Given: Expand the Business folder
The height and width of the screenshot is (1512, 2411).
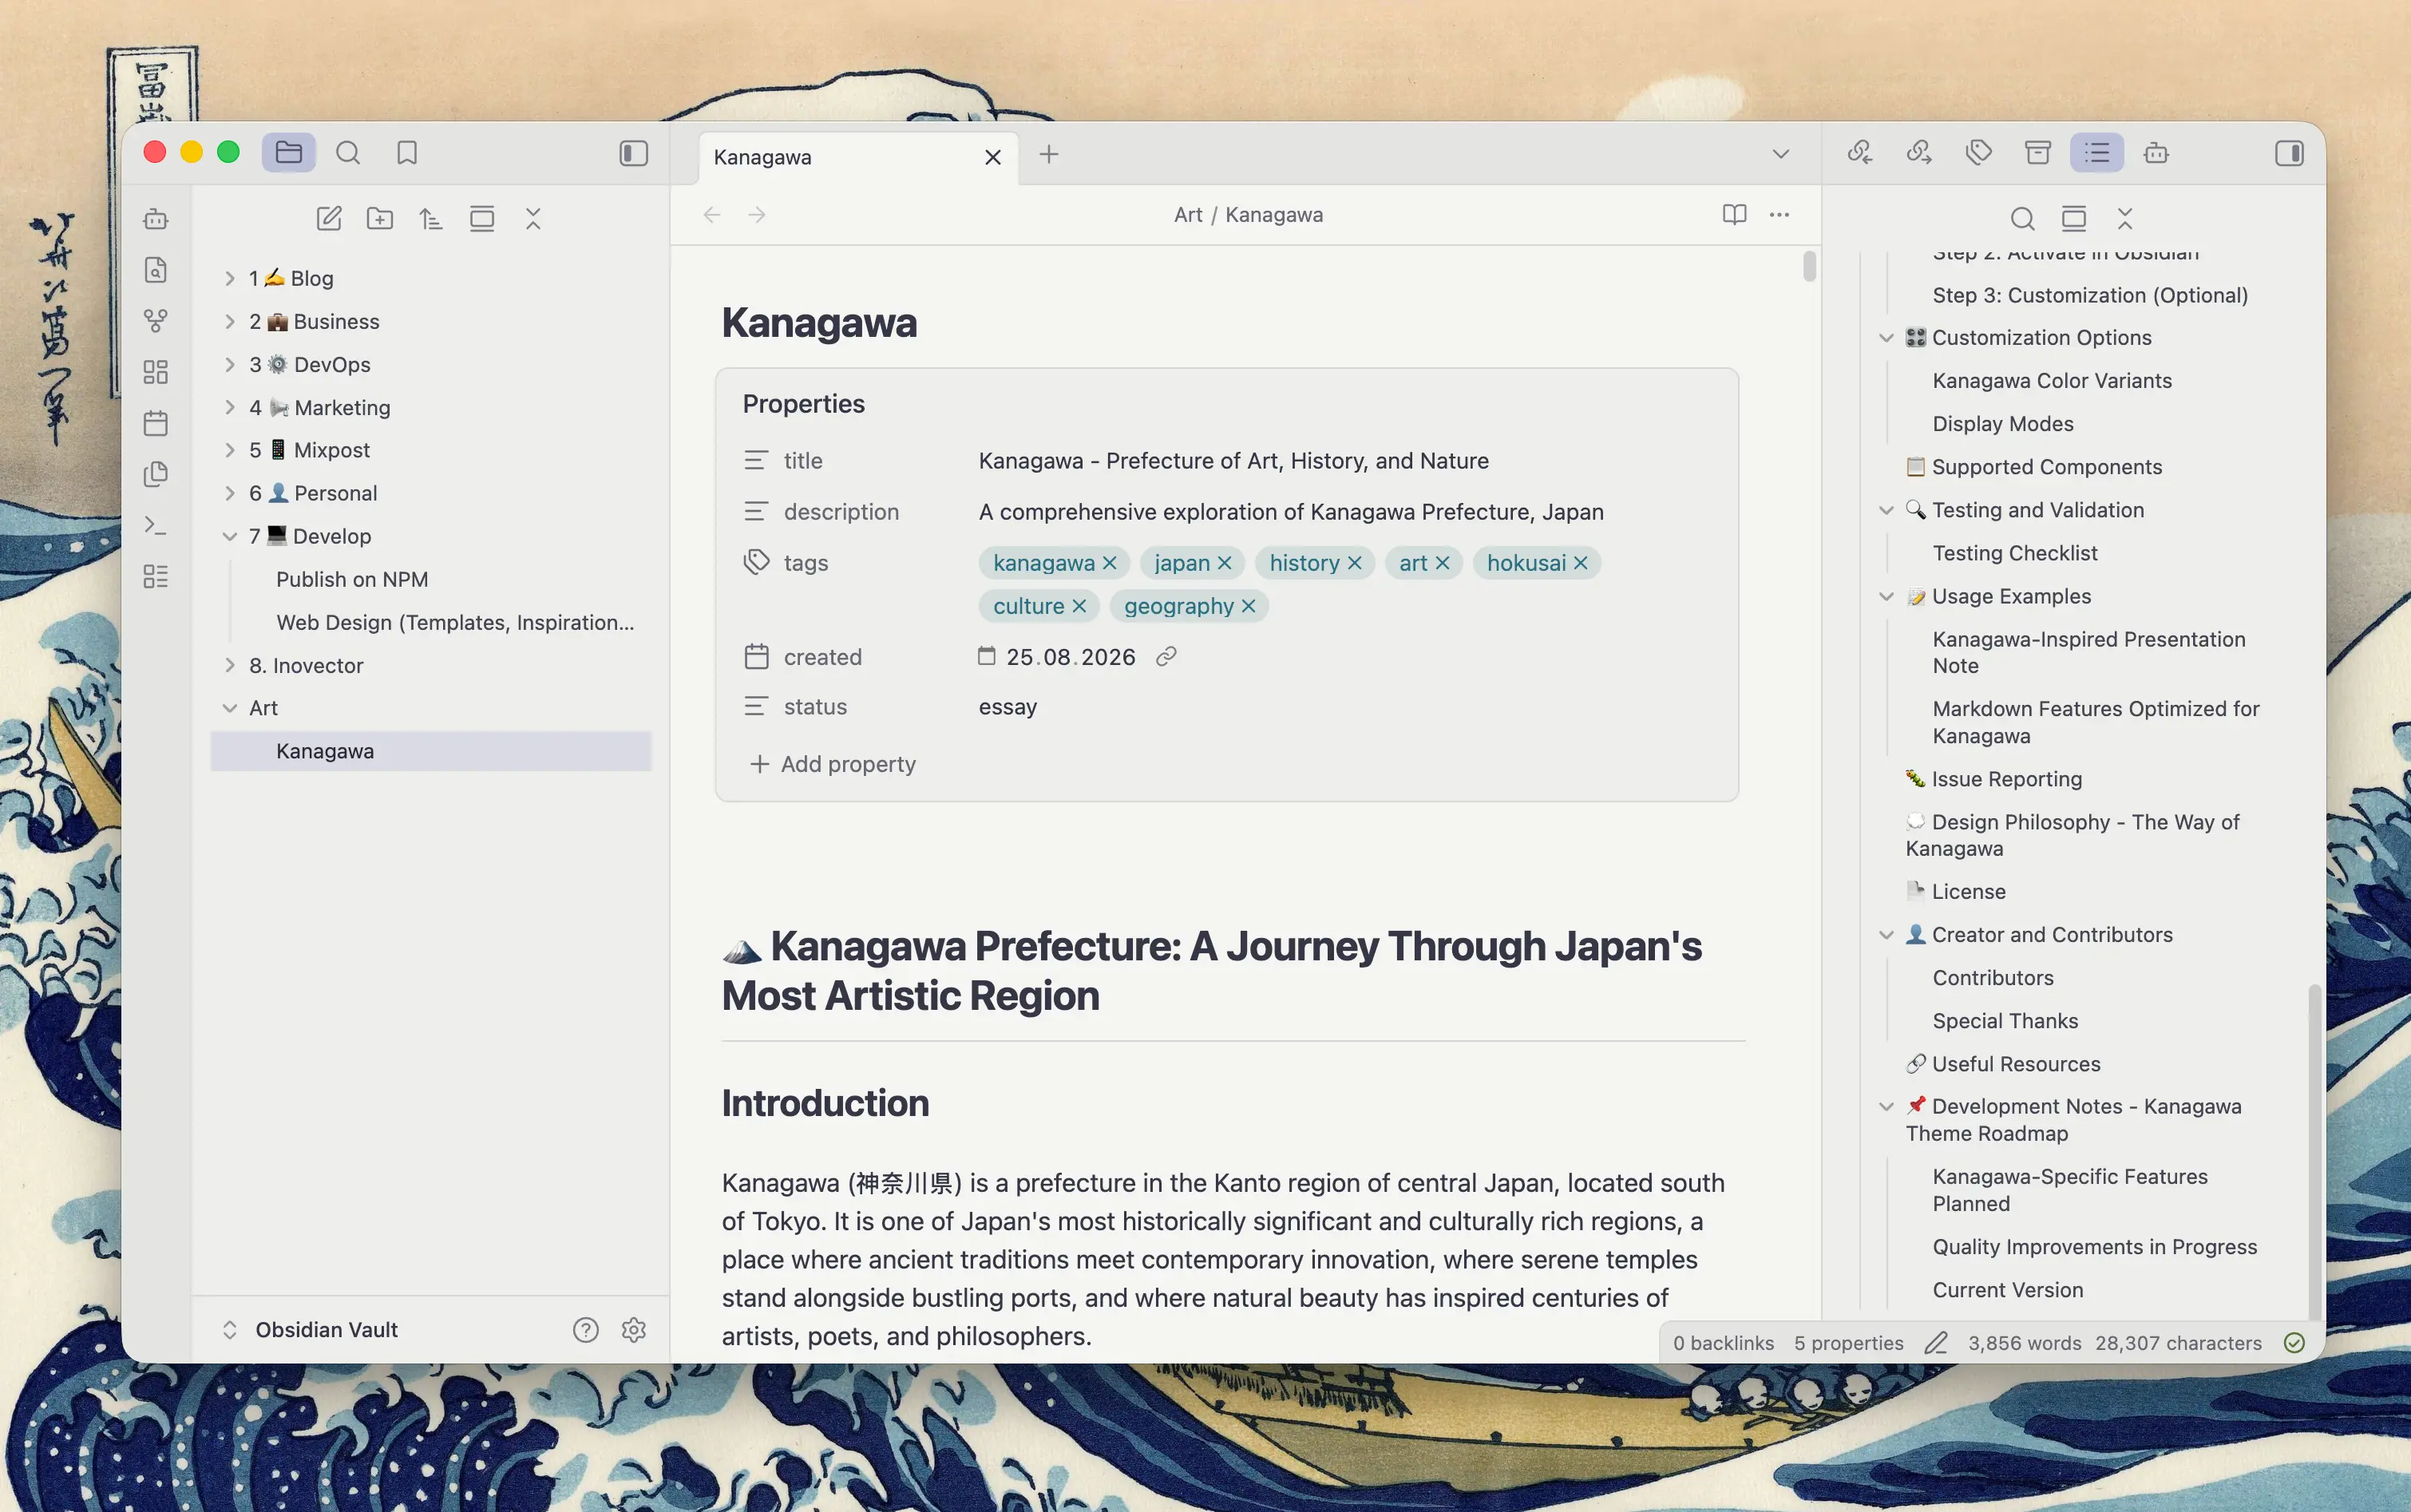Looking at the screenshot, I should pyautogui.click(x=229, y=321).
